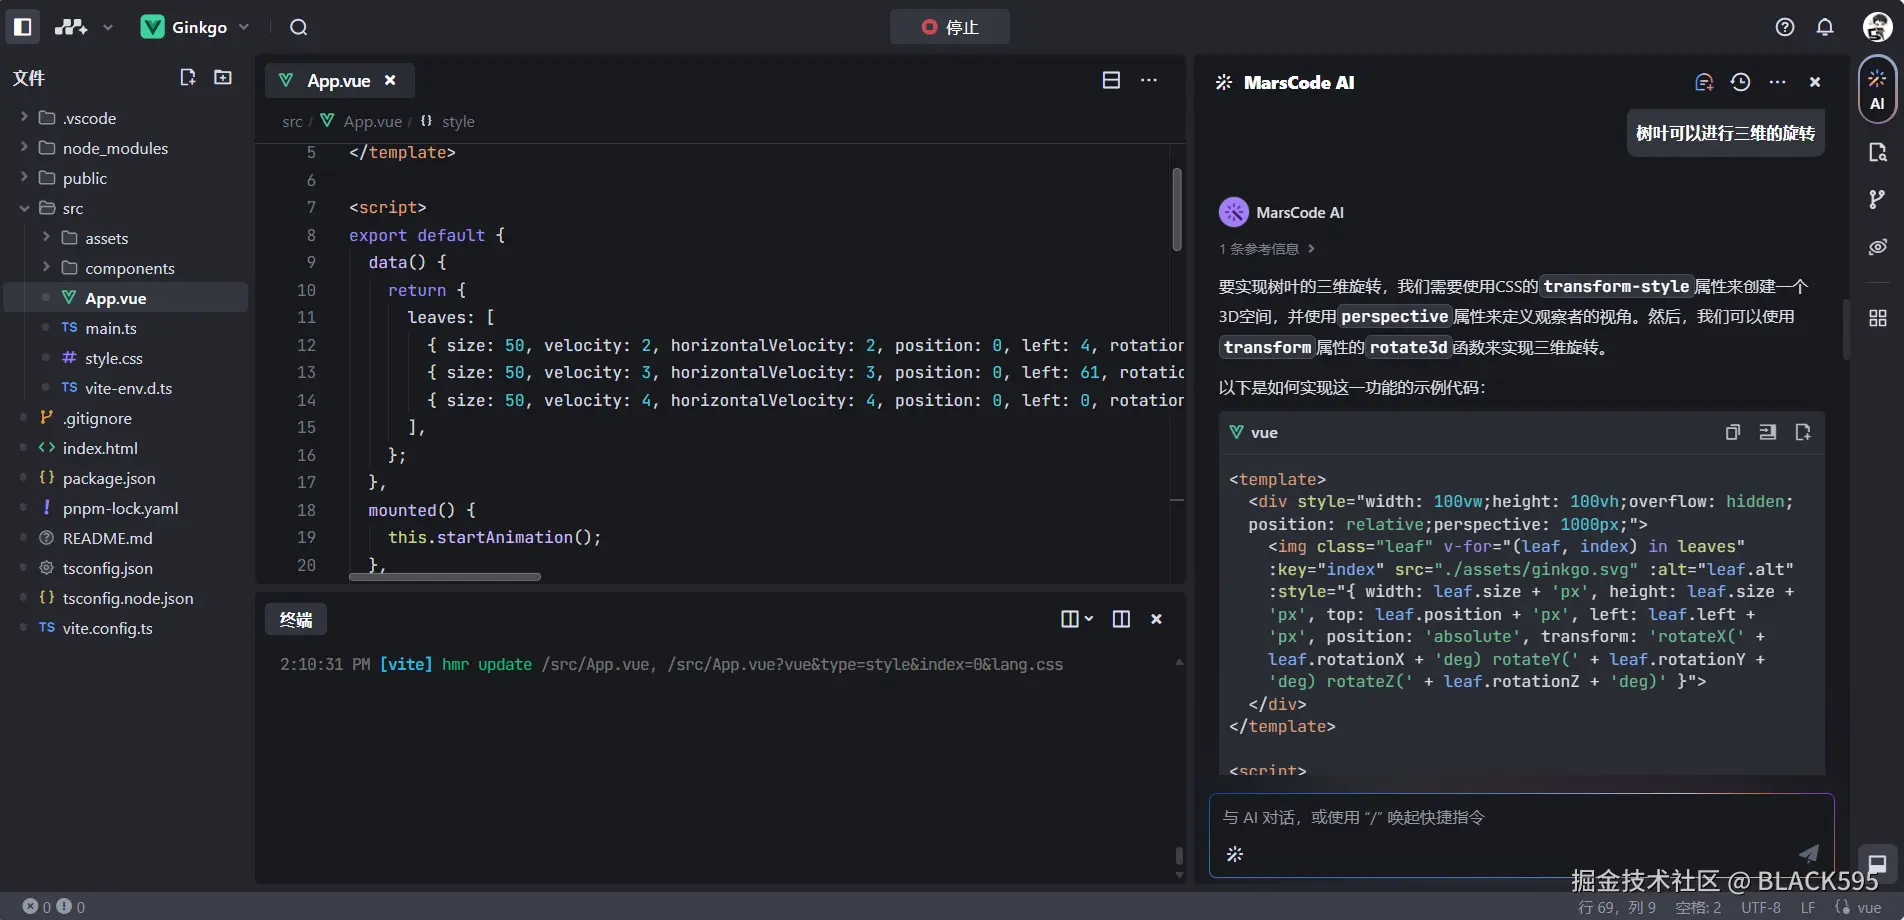Expand the node_modules folder chevron

(x=24, y=148)
